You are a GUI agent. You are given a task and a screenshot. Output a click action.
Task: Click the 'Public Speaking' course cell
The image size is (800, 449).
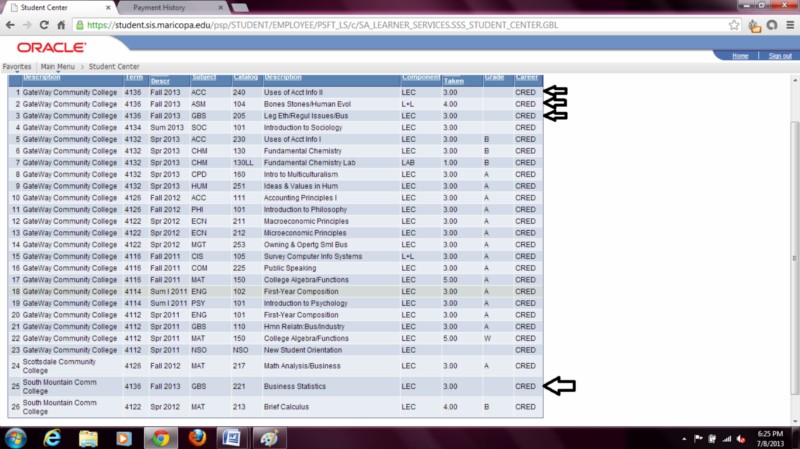pyautogui.click(x=290, y=268)
